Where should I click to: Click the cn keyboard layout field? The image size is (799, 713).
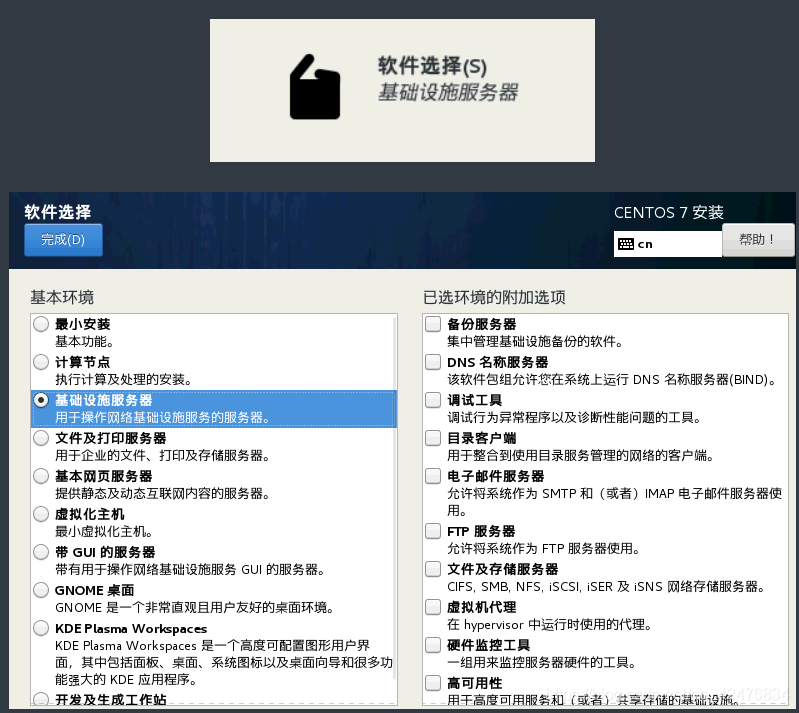[x=675, y=243]
